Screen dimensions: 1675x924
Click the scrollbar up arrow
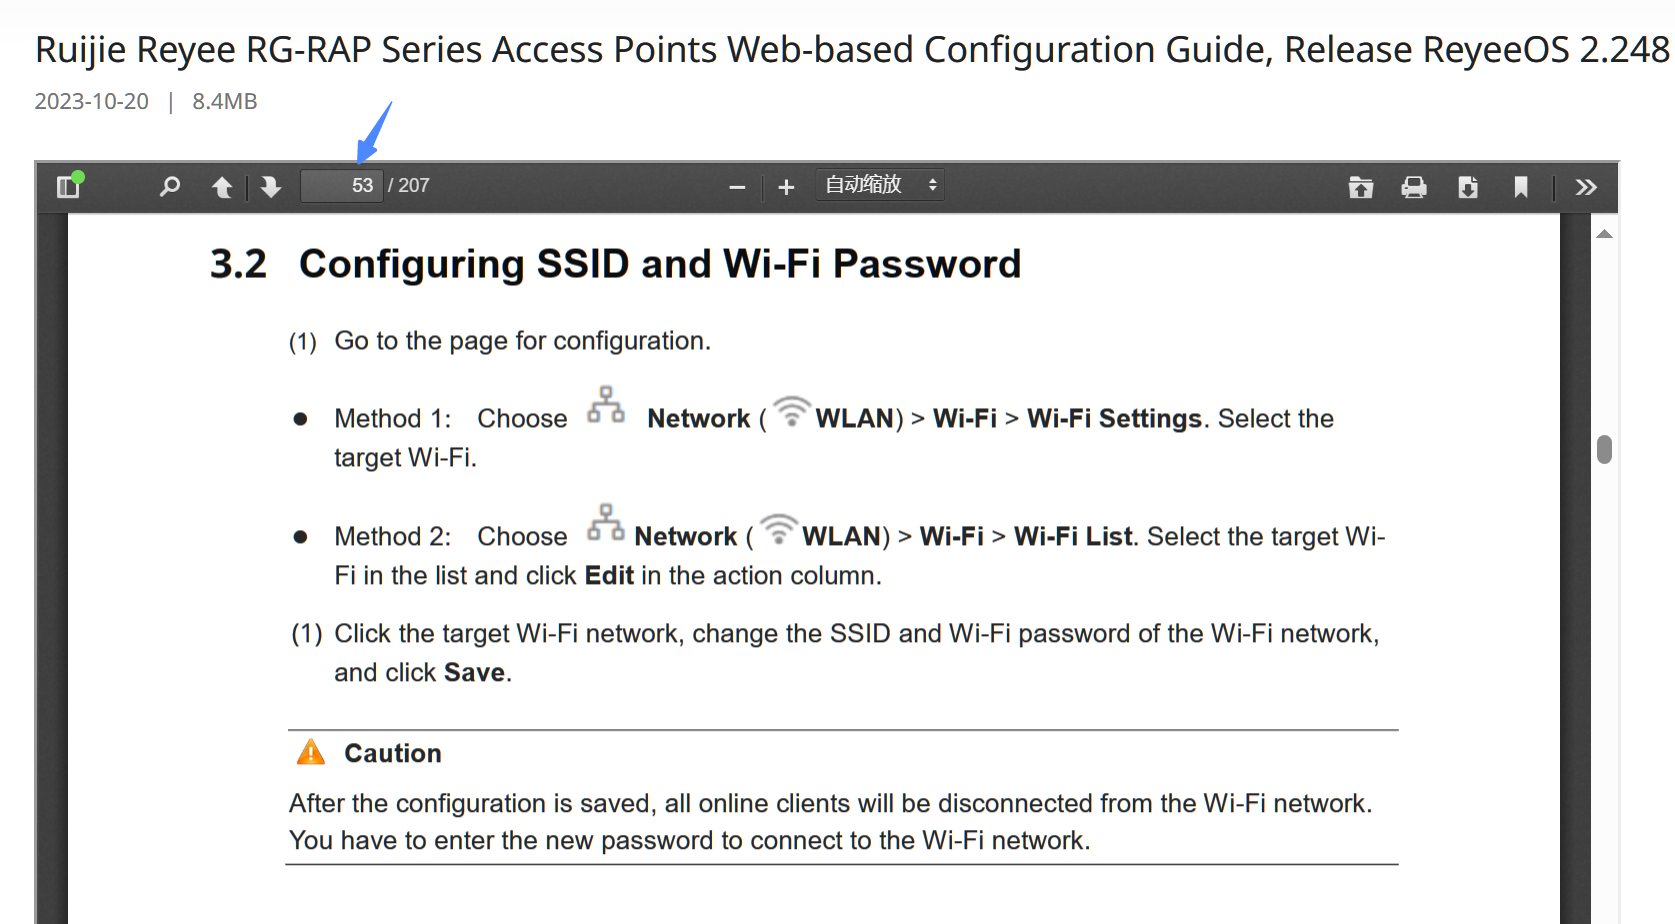(1604, 234)
